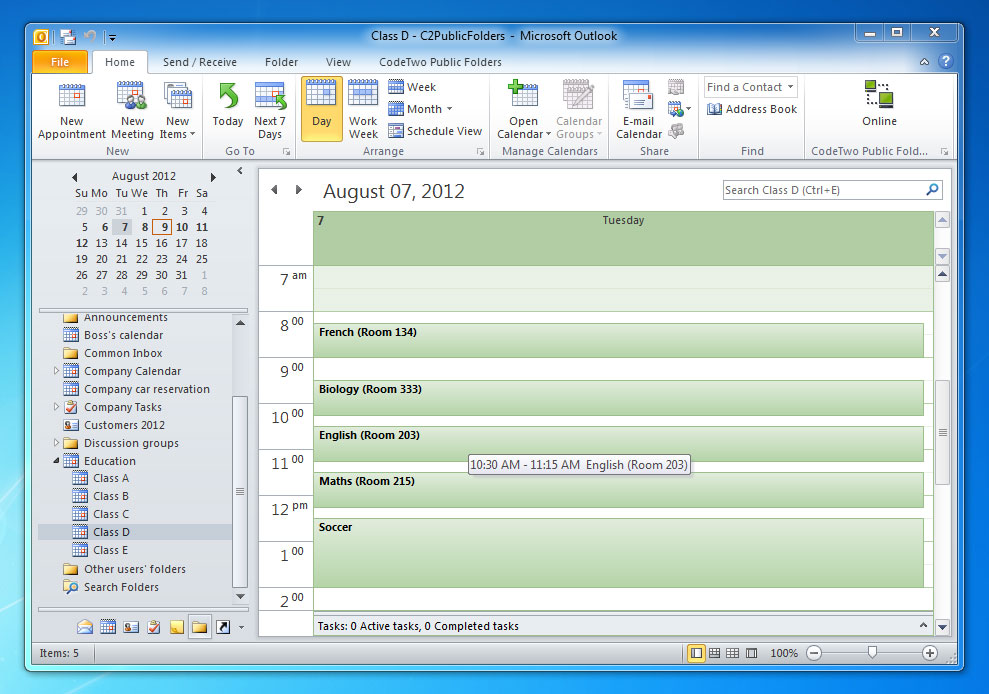Switch to Calendar navigation icon

[108, 626]
